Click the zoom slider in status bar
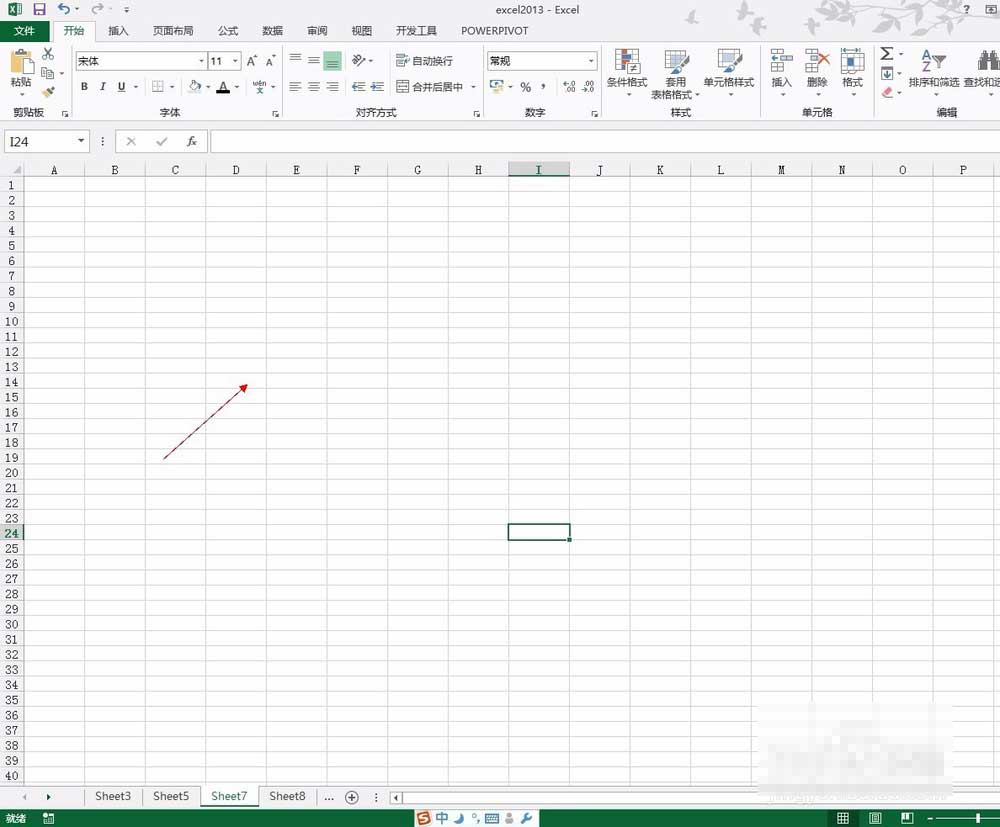This screenshot has height=827, width=1000. coord(977,819)
